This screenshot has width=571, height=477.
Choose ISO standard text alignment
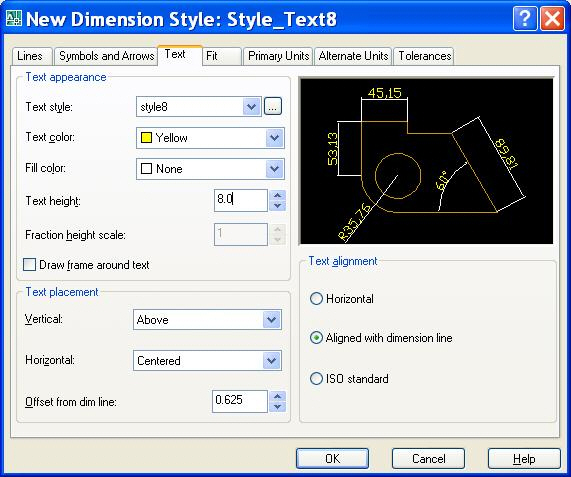point(316,379)
